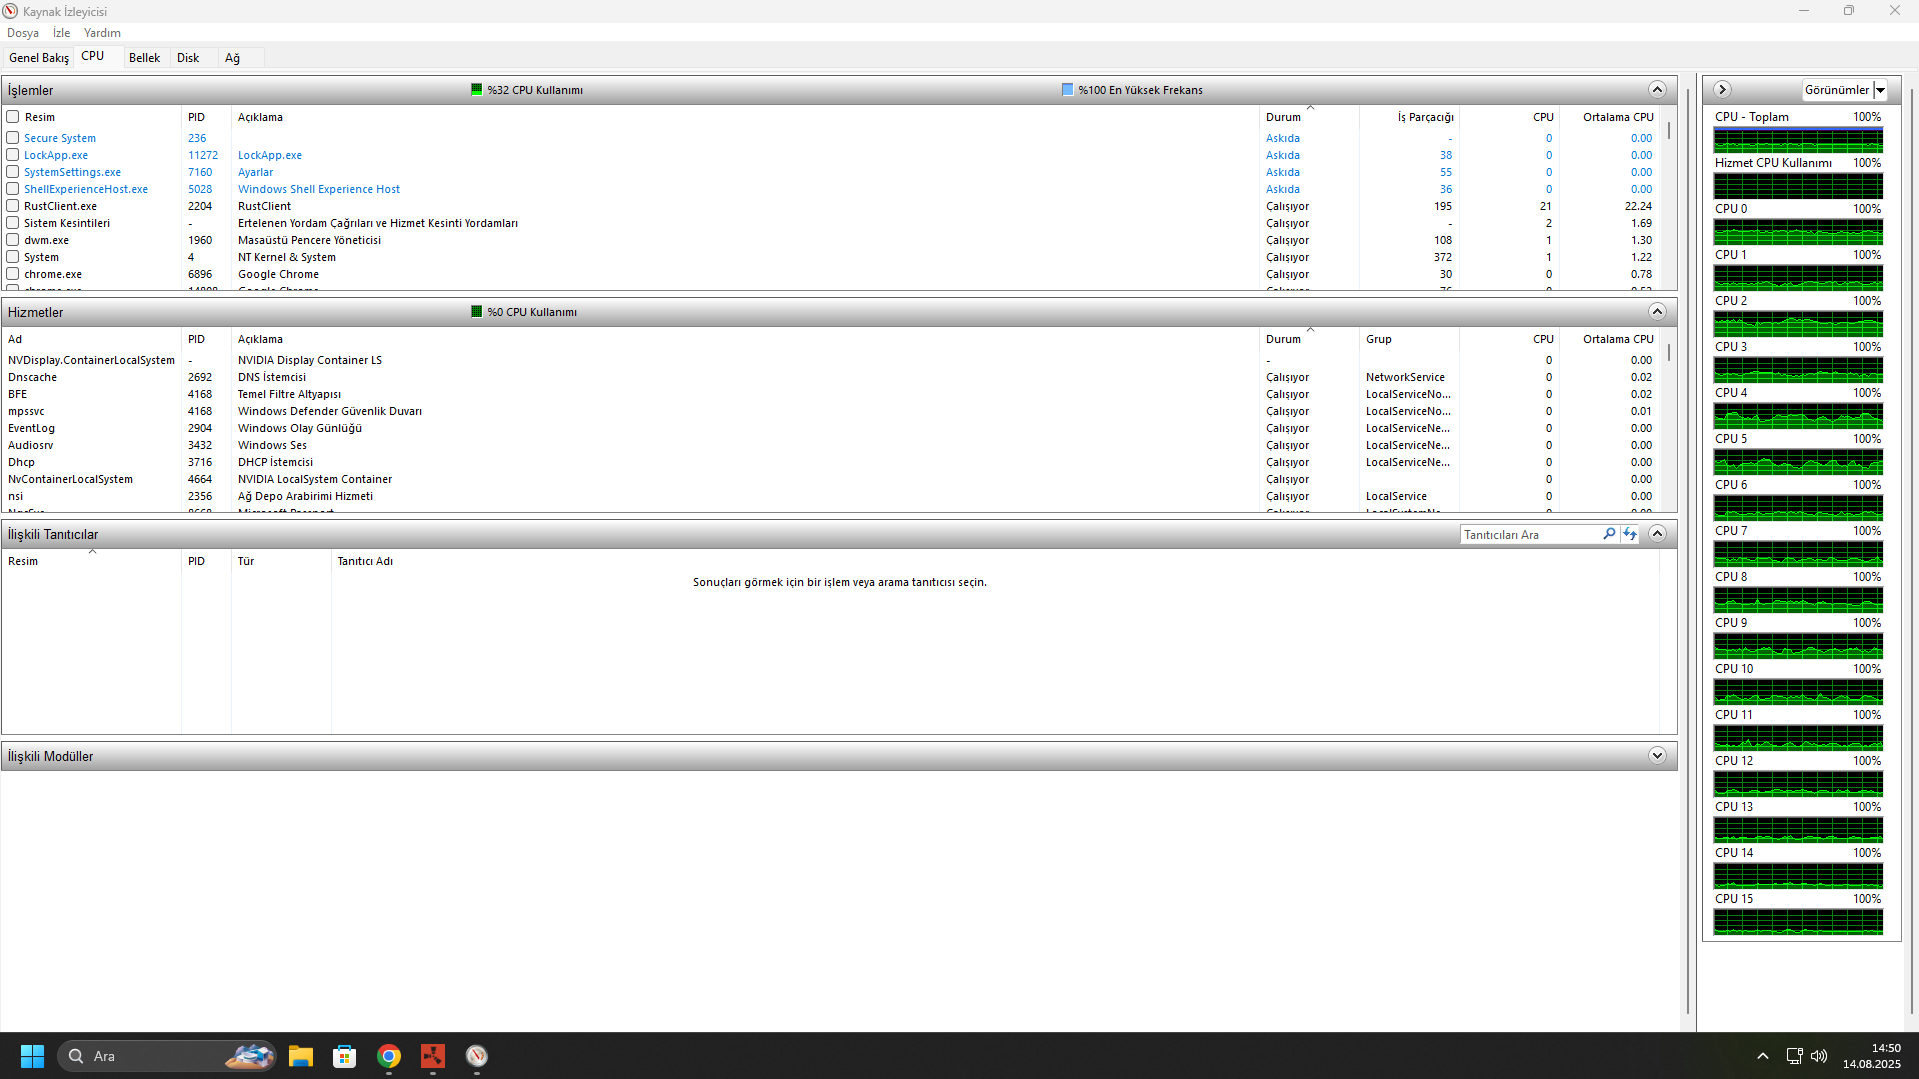The width and height of the screenshot is (1919, 1079).
Task: Collapse the İlişkili Tanıtıcılar section
Action: click(x=1657, y=534)
